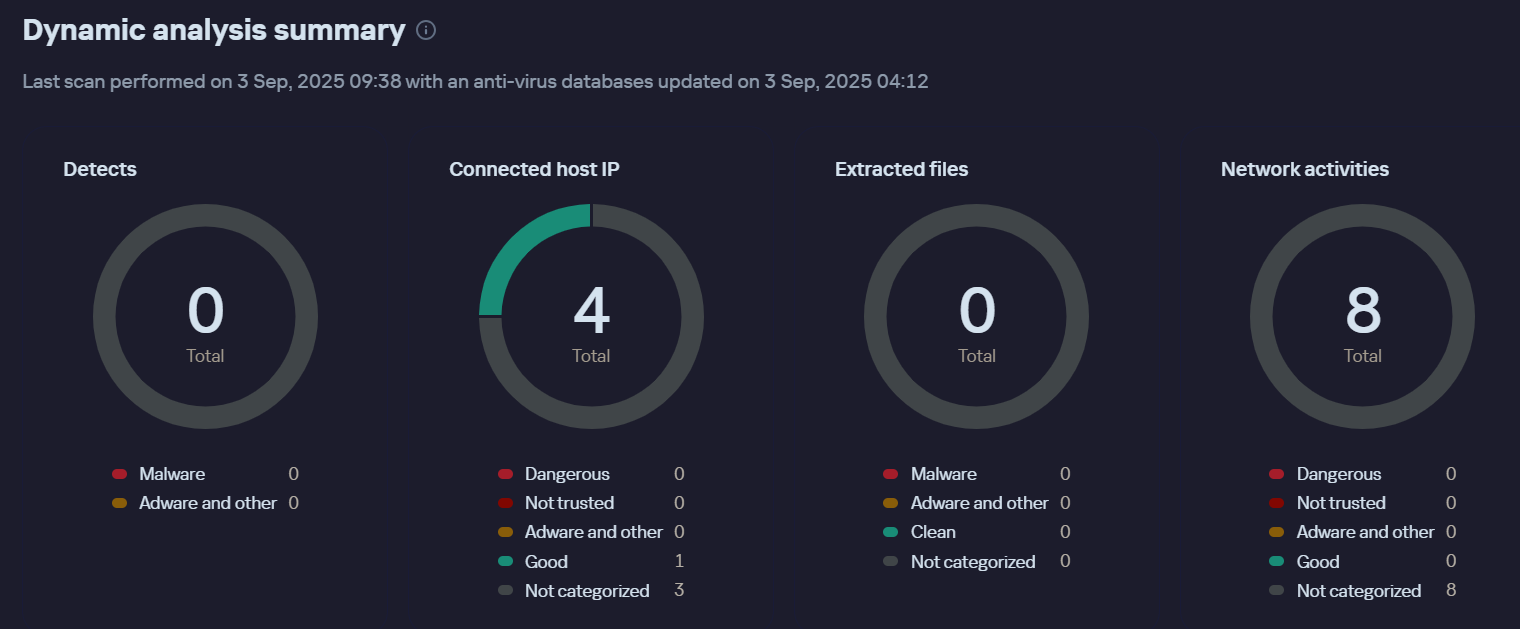Click the Network activities total of 8
Viewport: 1520px width, 629px height.
click(x=1363, y=315)
